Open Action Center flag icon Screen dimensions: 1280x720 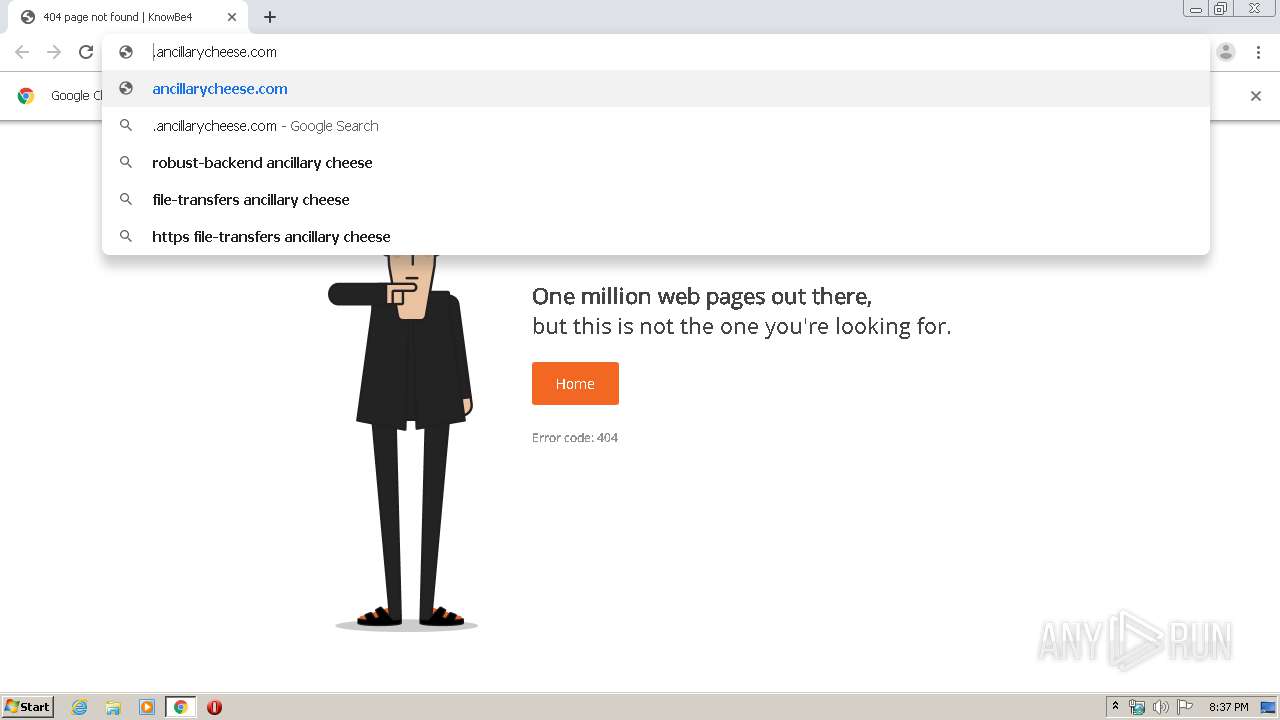pos(1185,707)
